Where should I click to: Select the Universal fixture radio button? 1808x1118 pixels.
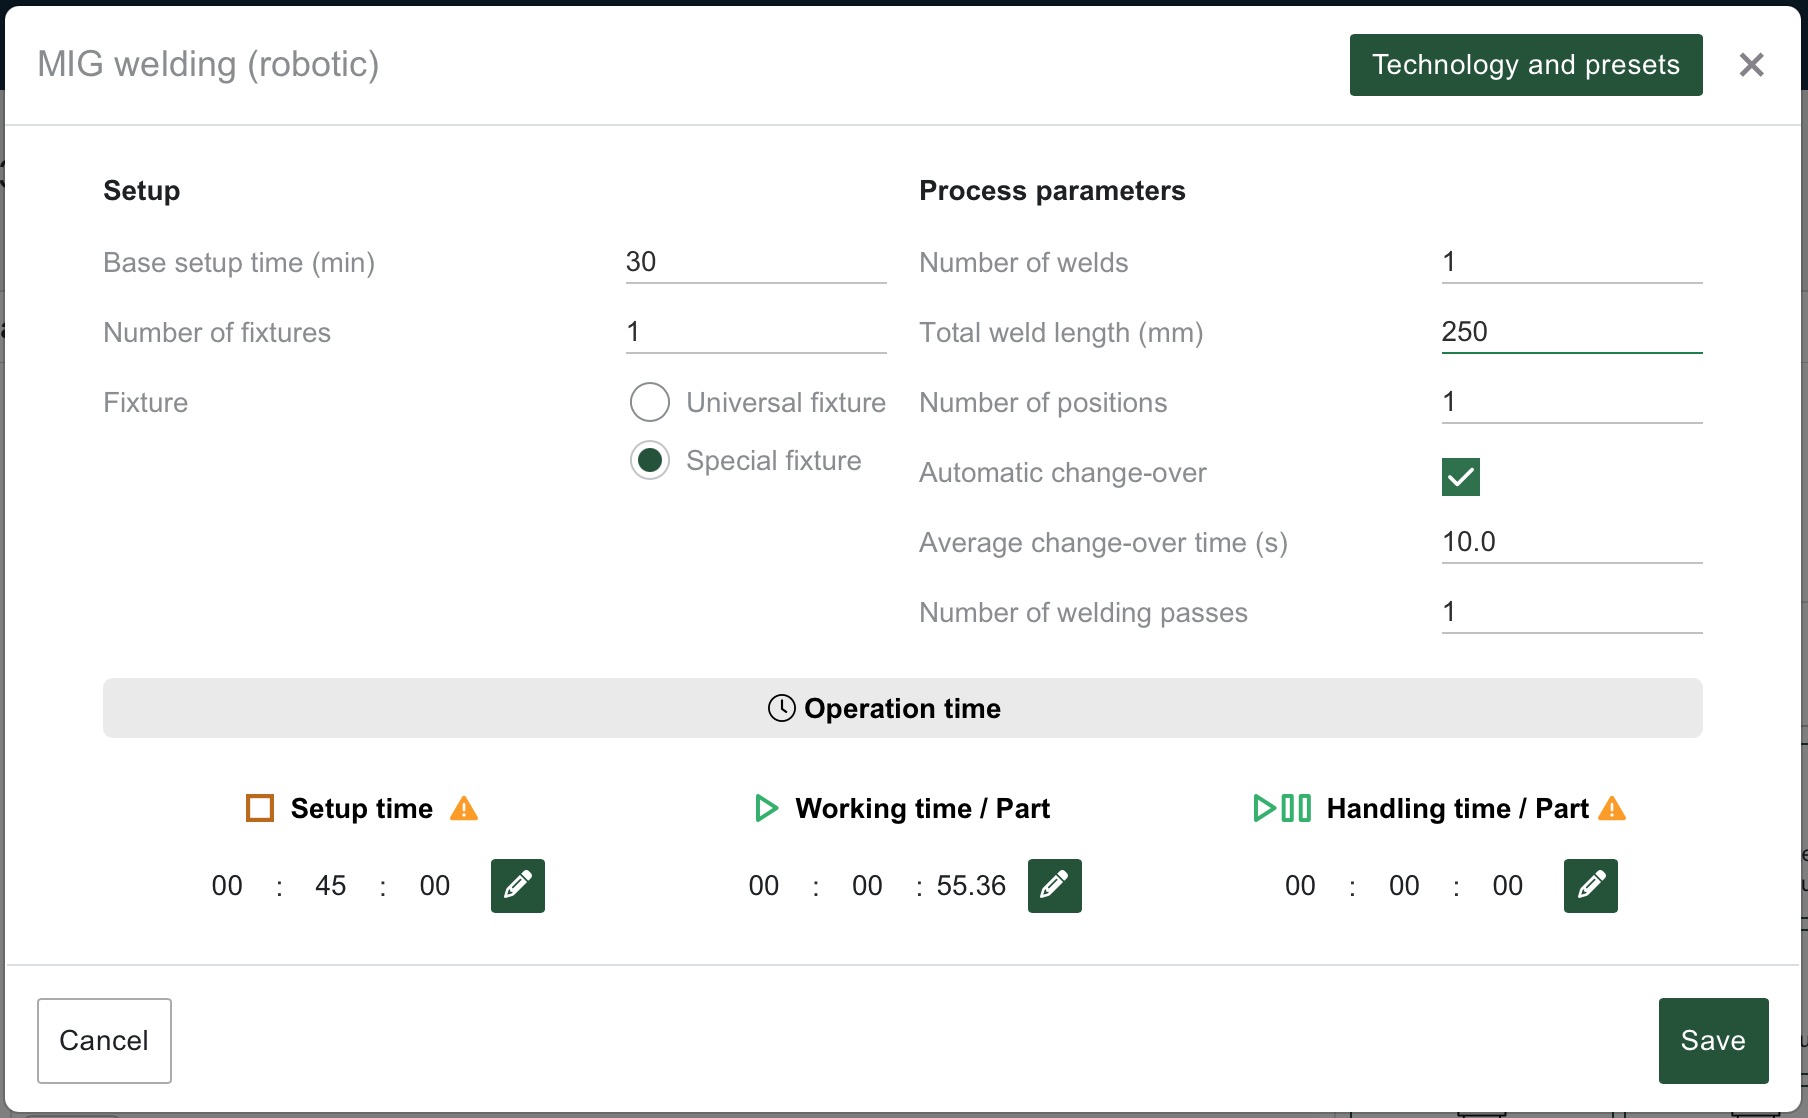(650, 402)
